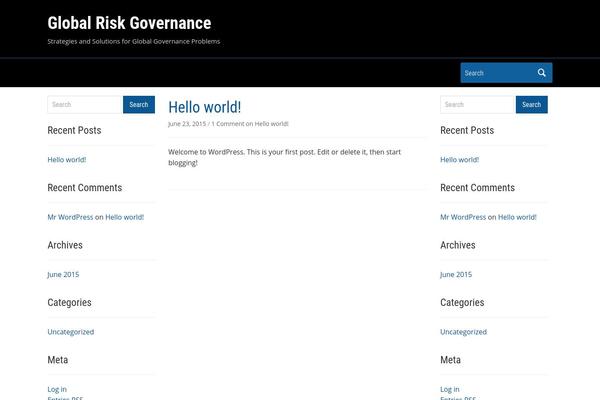
Task: Open the Global Risk Governance site title
Action: click(129, 23)
